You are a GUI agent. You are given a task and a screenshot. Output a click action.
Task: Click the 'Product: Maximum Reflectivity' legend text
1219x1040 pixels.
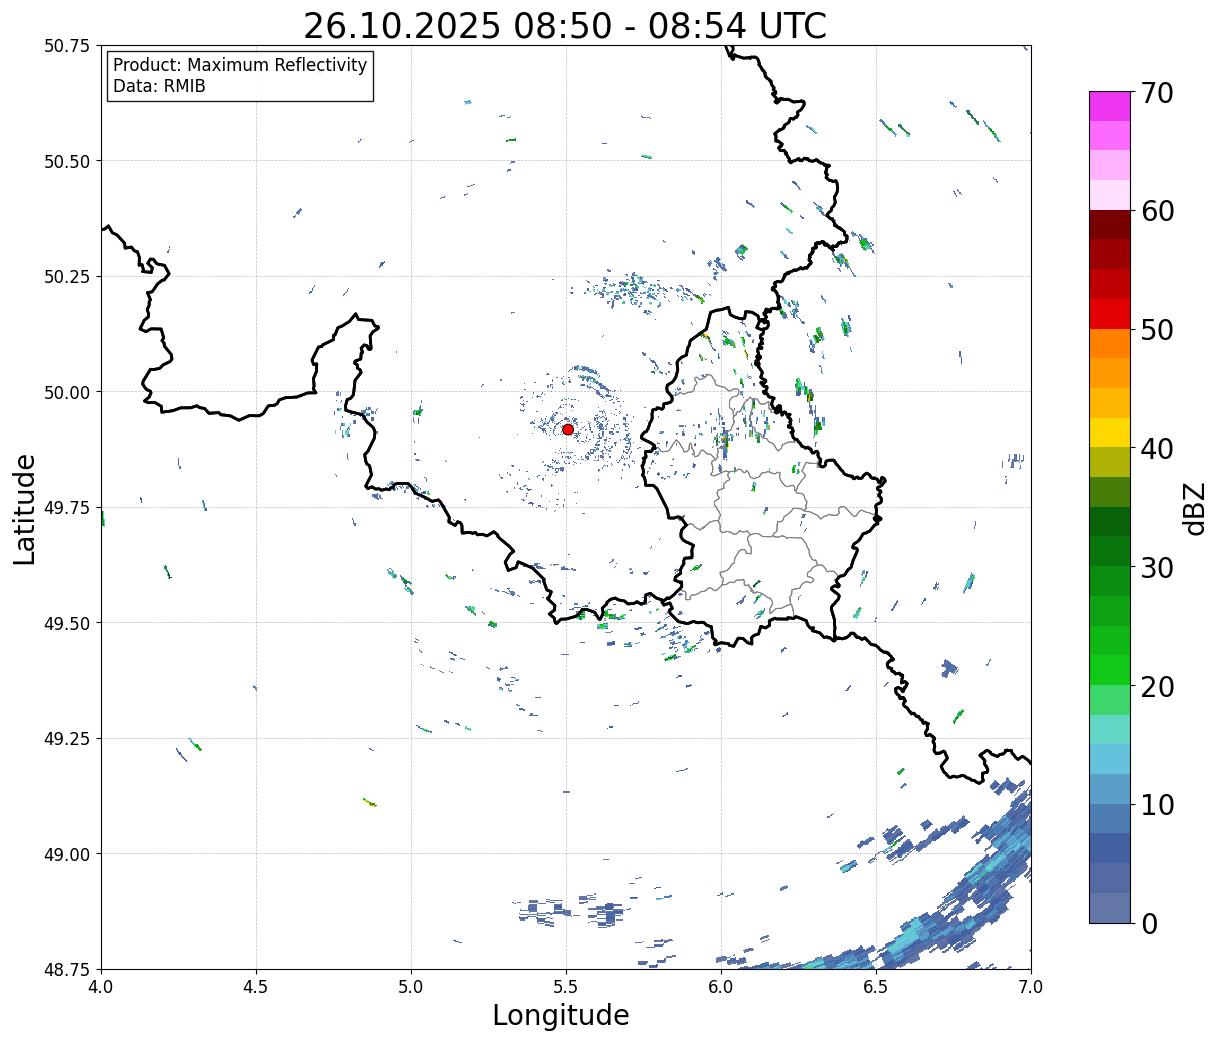coord(240,65)
